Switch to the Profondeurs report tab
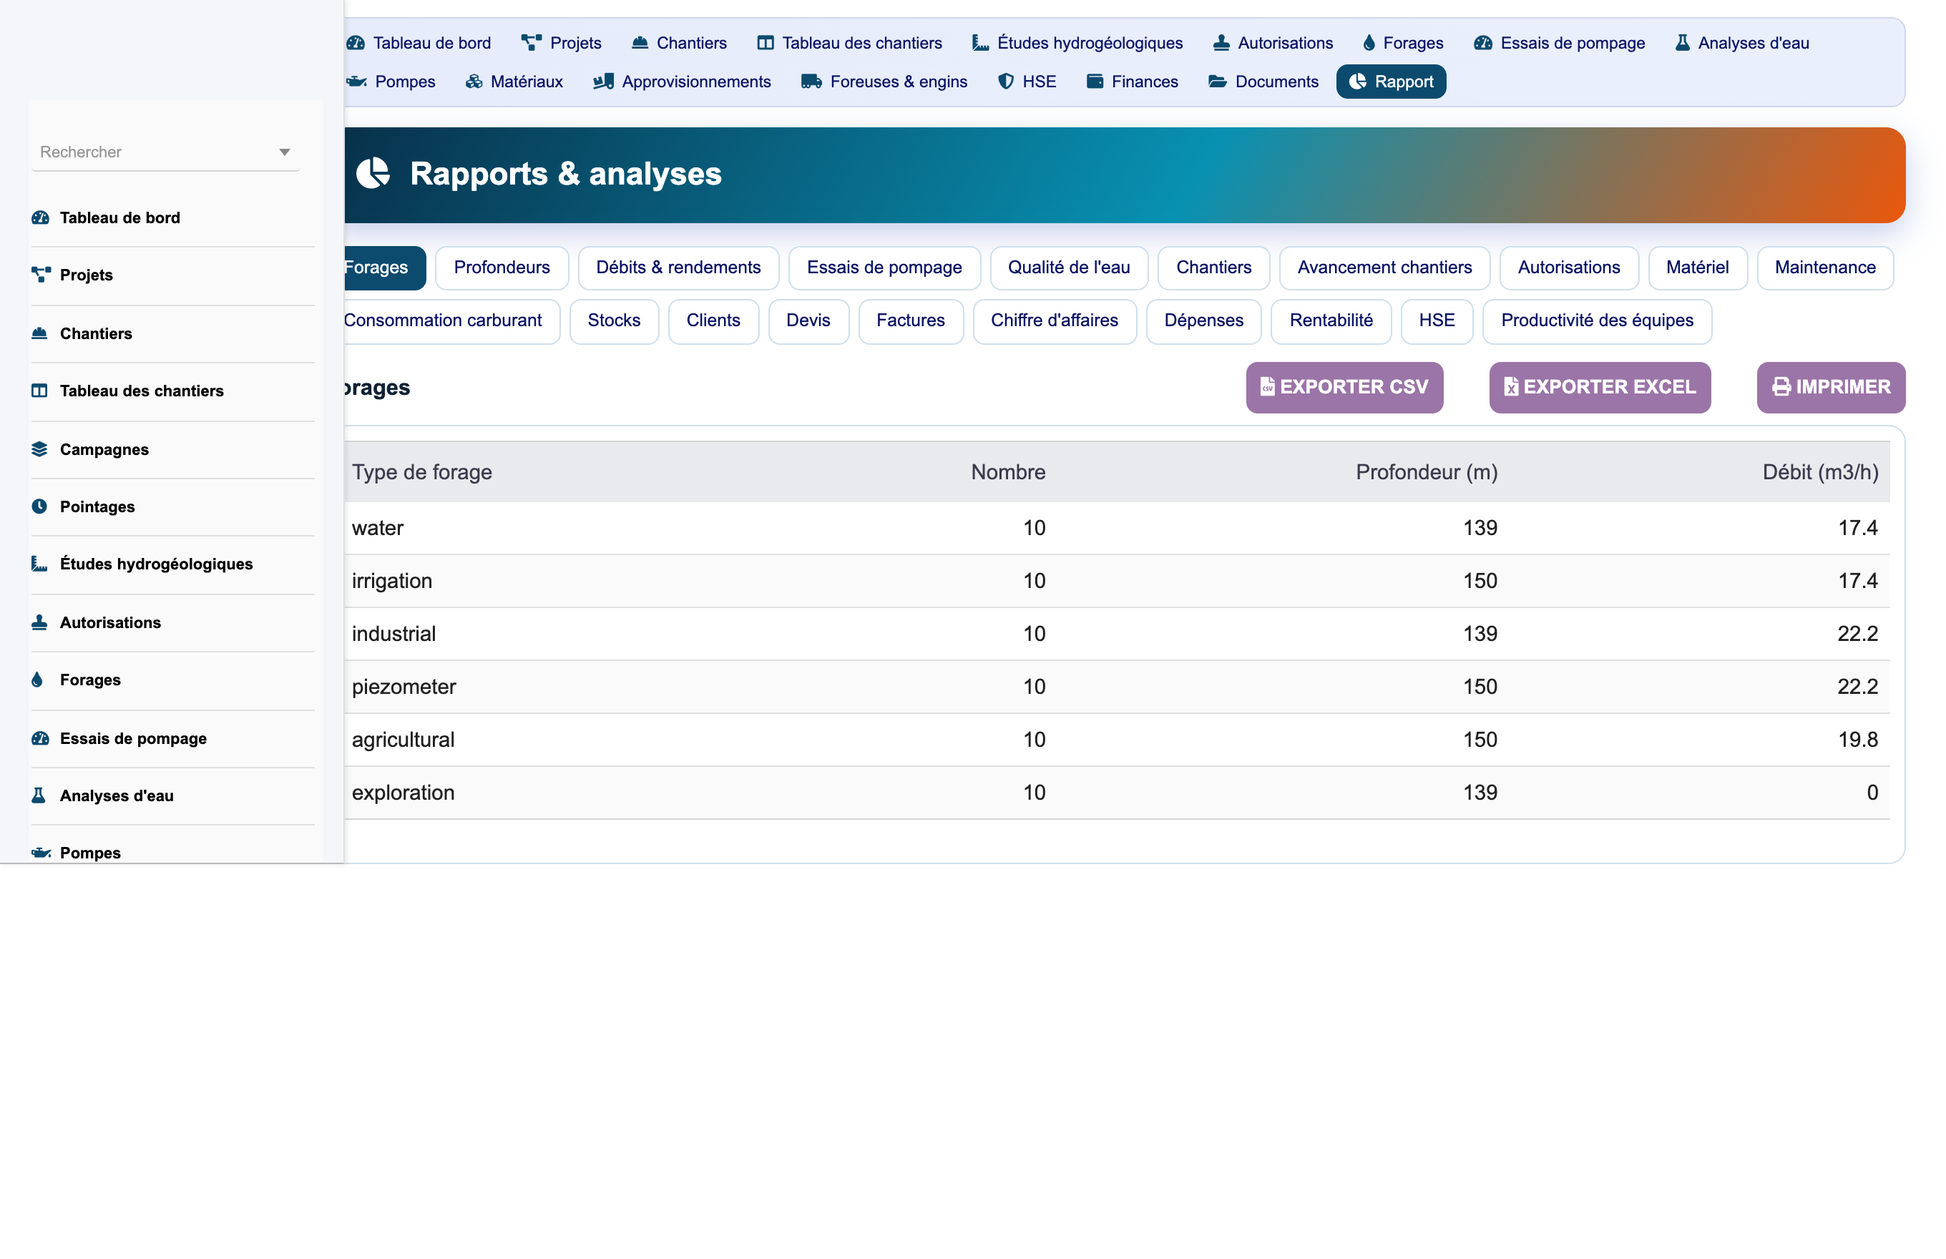The image size is (1946, 1259). click(502, 268)
